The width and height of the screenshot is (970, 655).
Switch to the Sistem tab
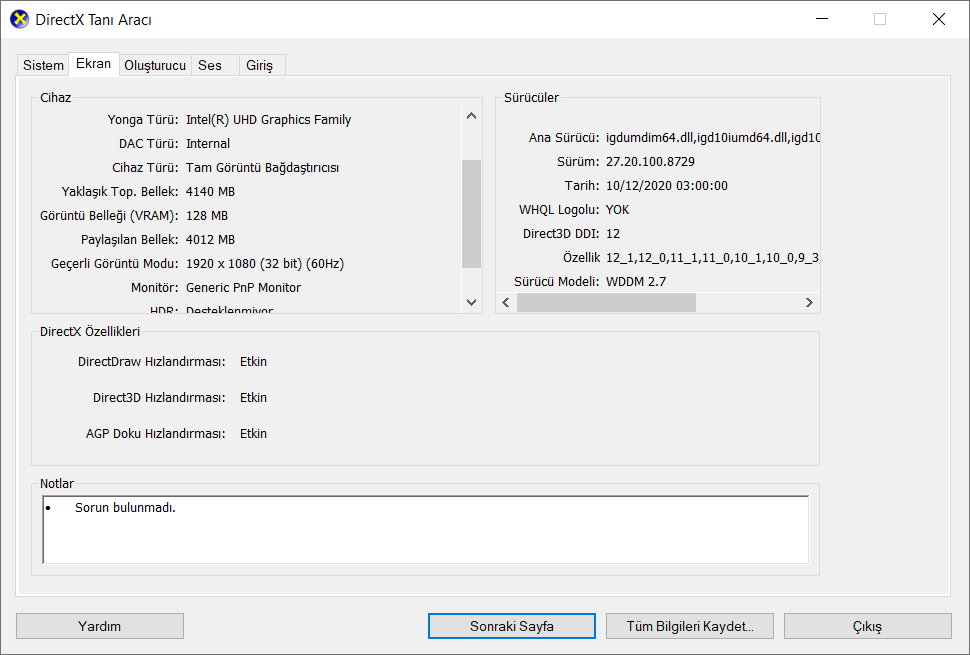coord(43,65)
